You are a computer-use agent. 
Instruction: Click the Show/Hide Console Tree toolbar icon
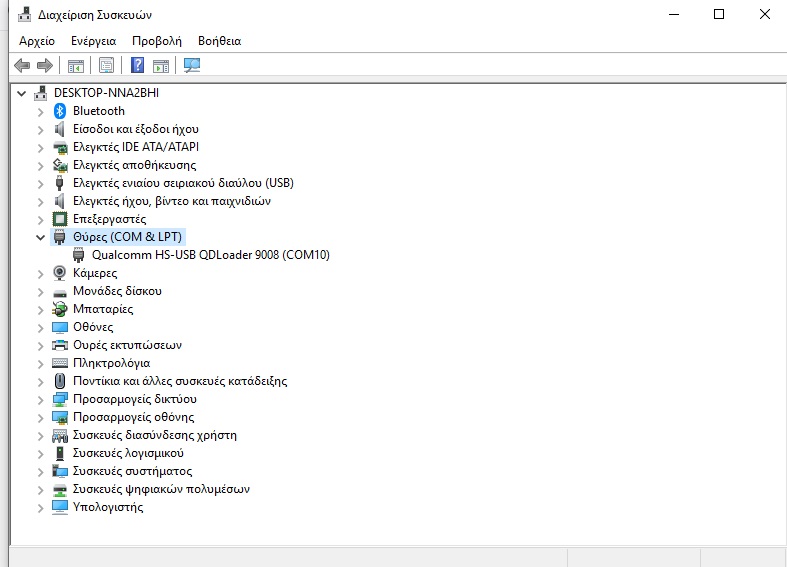click(75, 66)
